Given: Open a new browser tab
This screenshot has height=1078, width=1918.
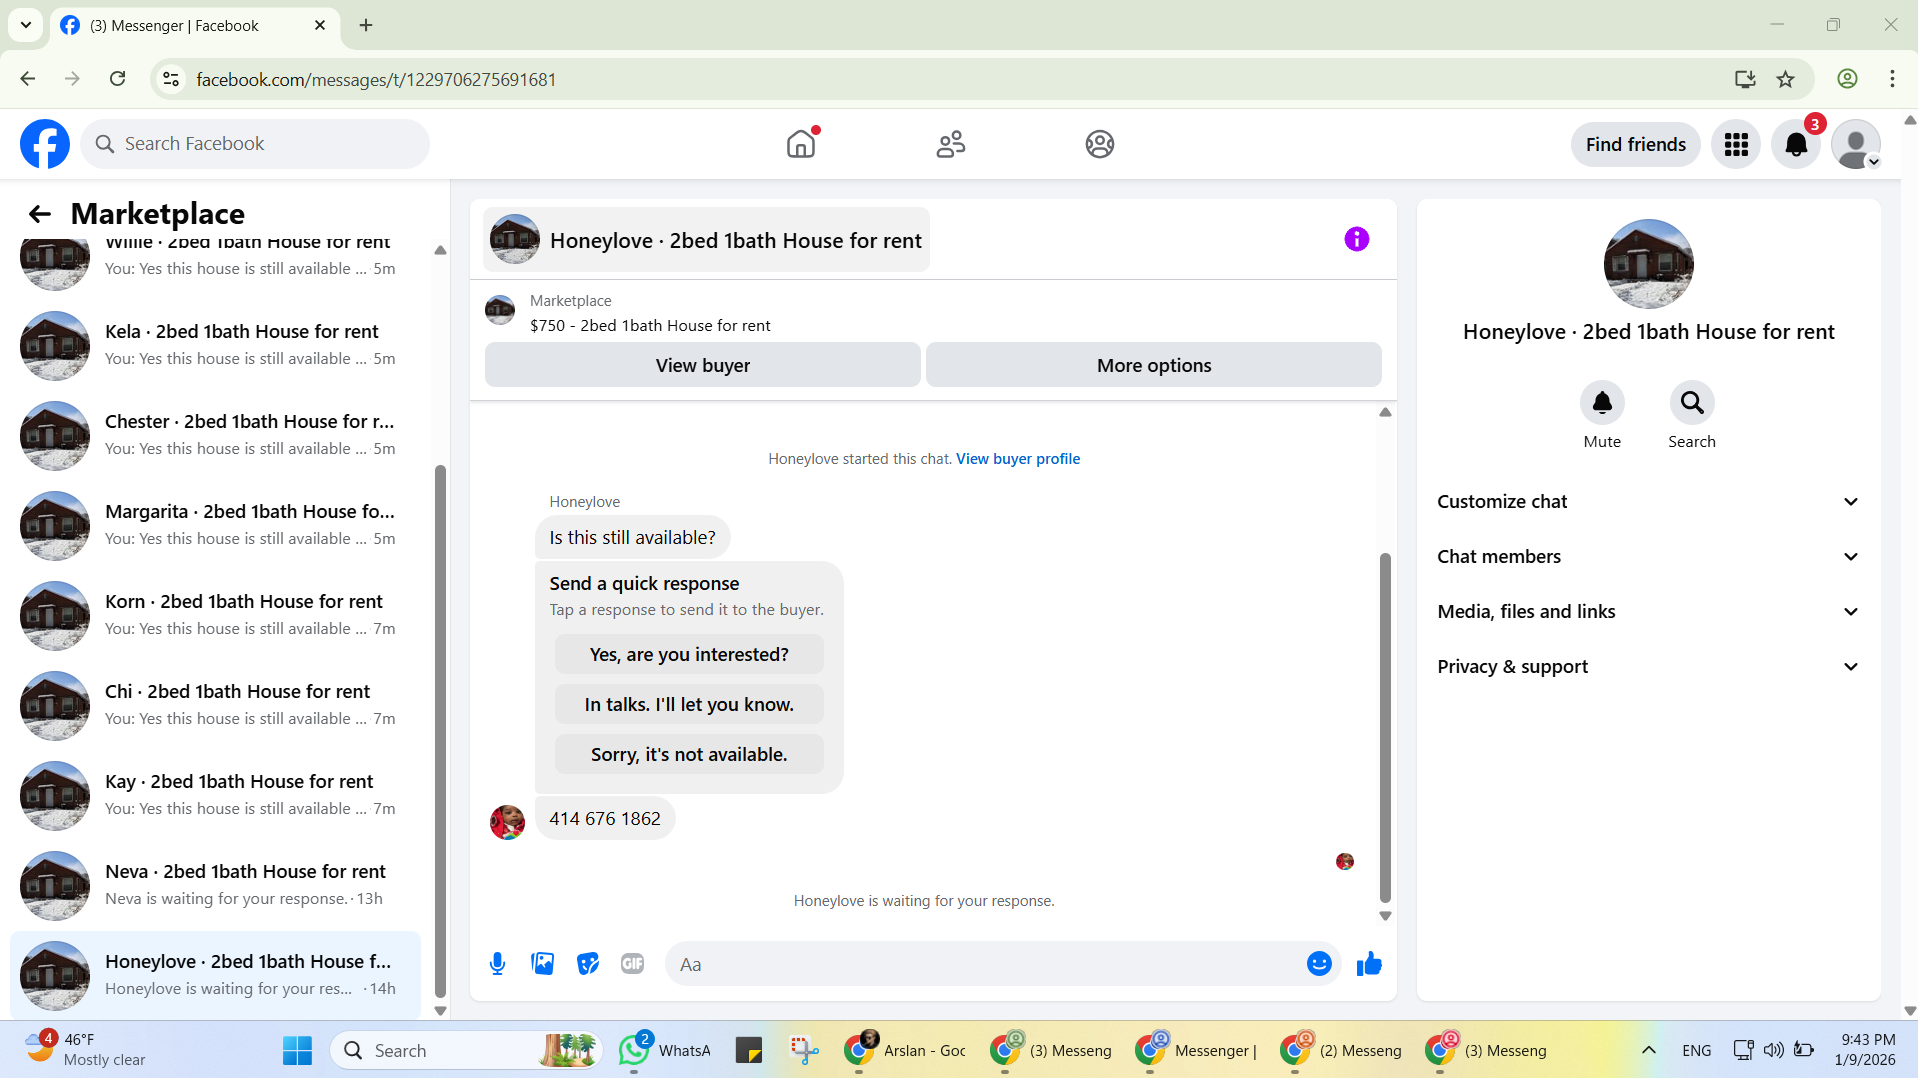Looking at the screenshot, I should [366, 26].
